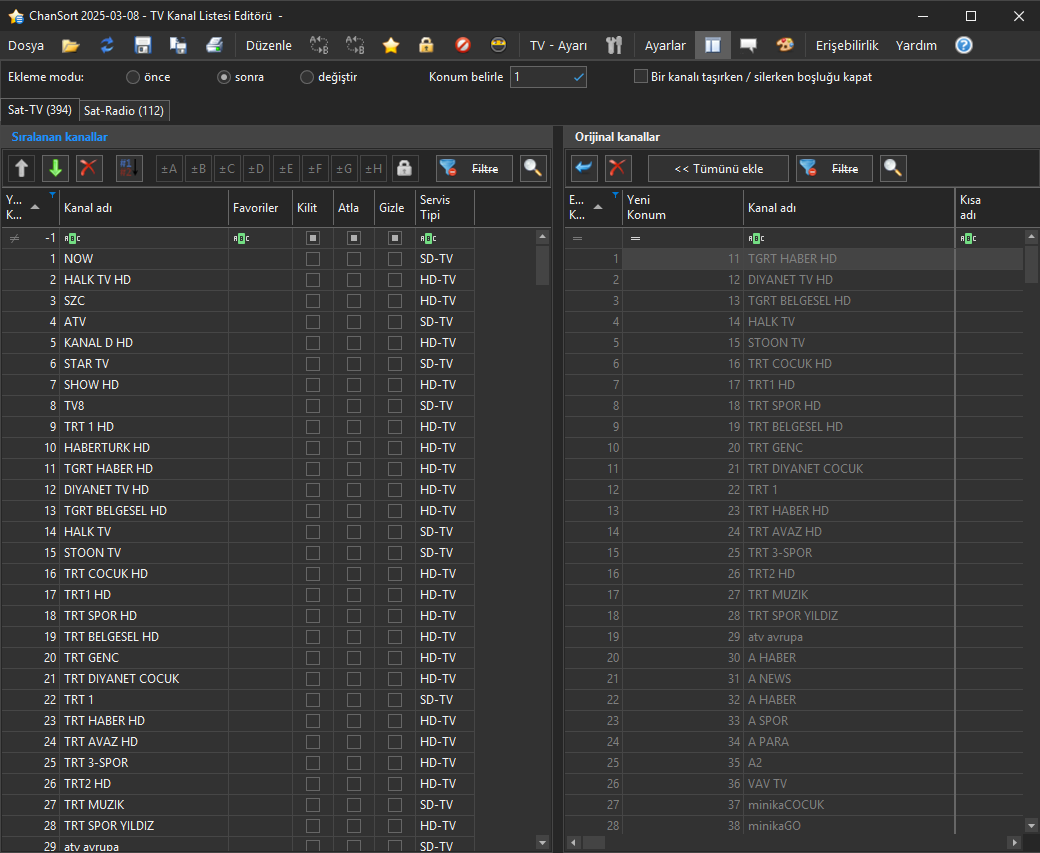Click Servis Tipi filter cell
The image size is (1040, 853).
[x=445, y=238]
